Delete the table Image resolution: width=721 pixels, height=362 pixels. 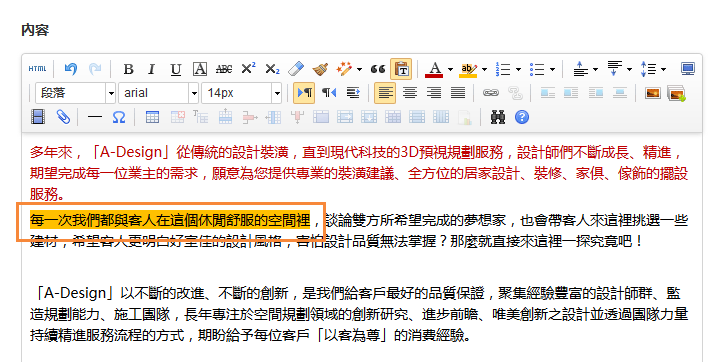pyautogui.click(x=177, y=117)
